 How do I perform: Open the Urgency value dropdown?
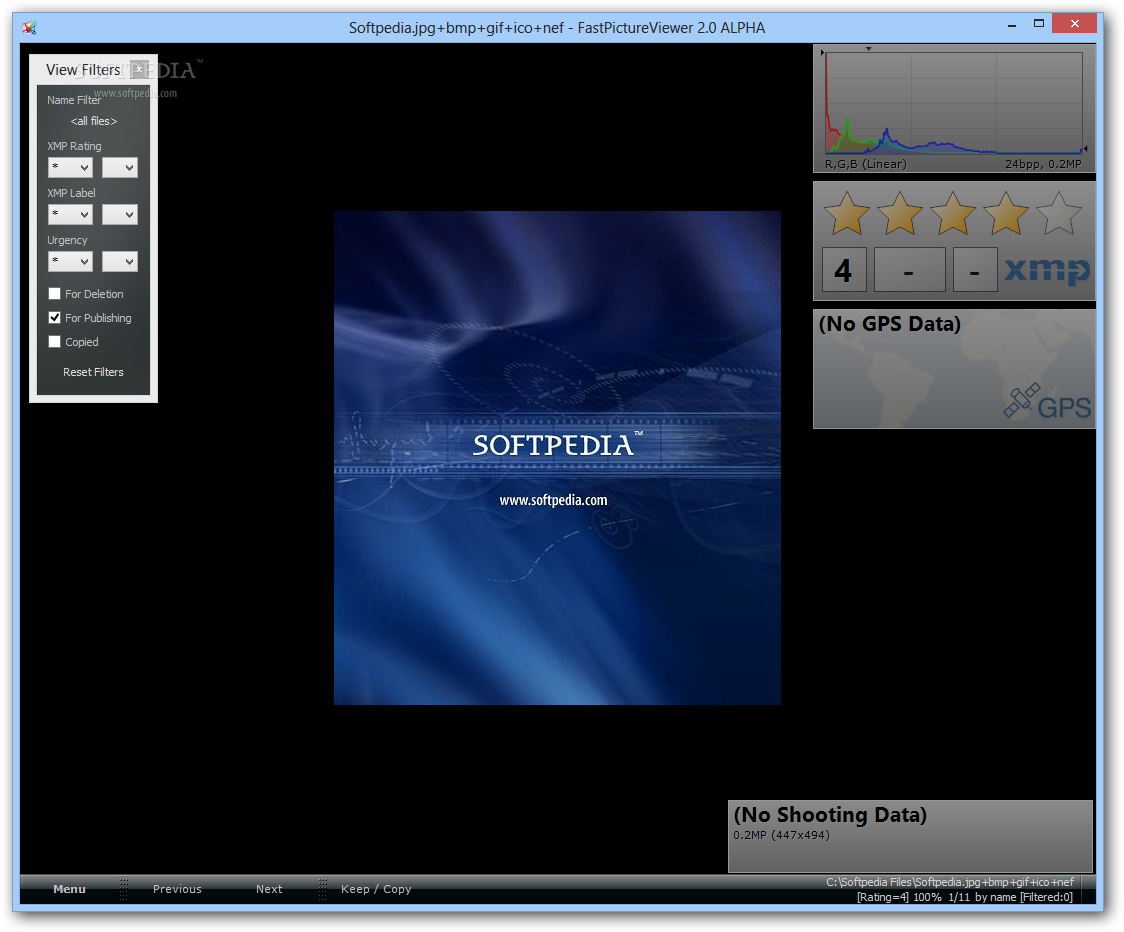click(120, 262)
